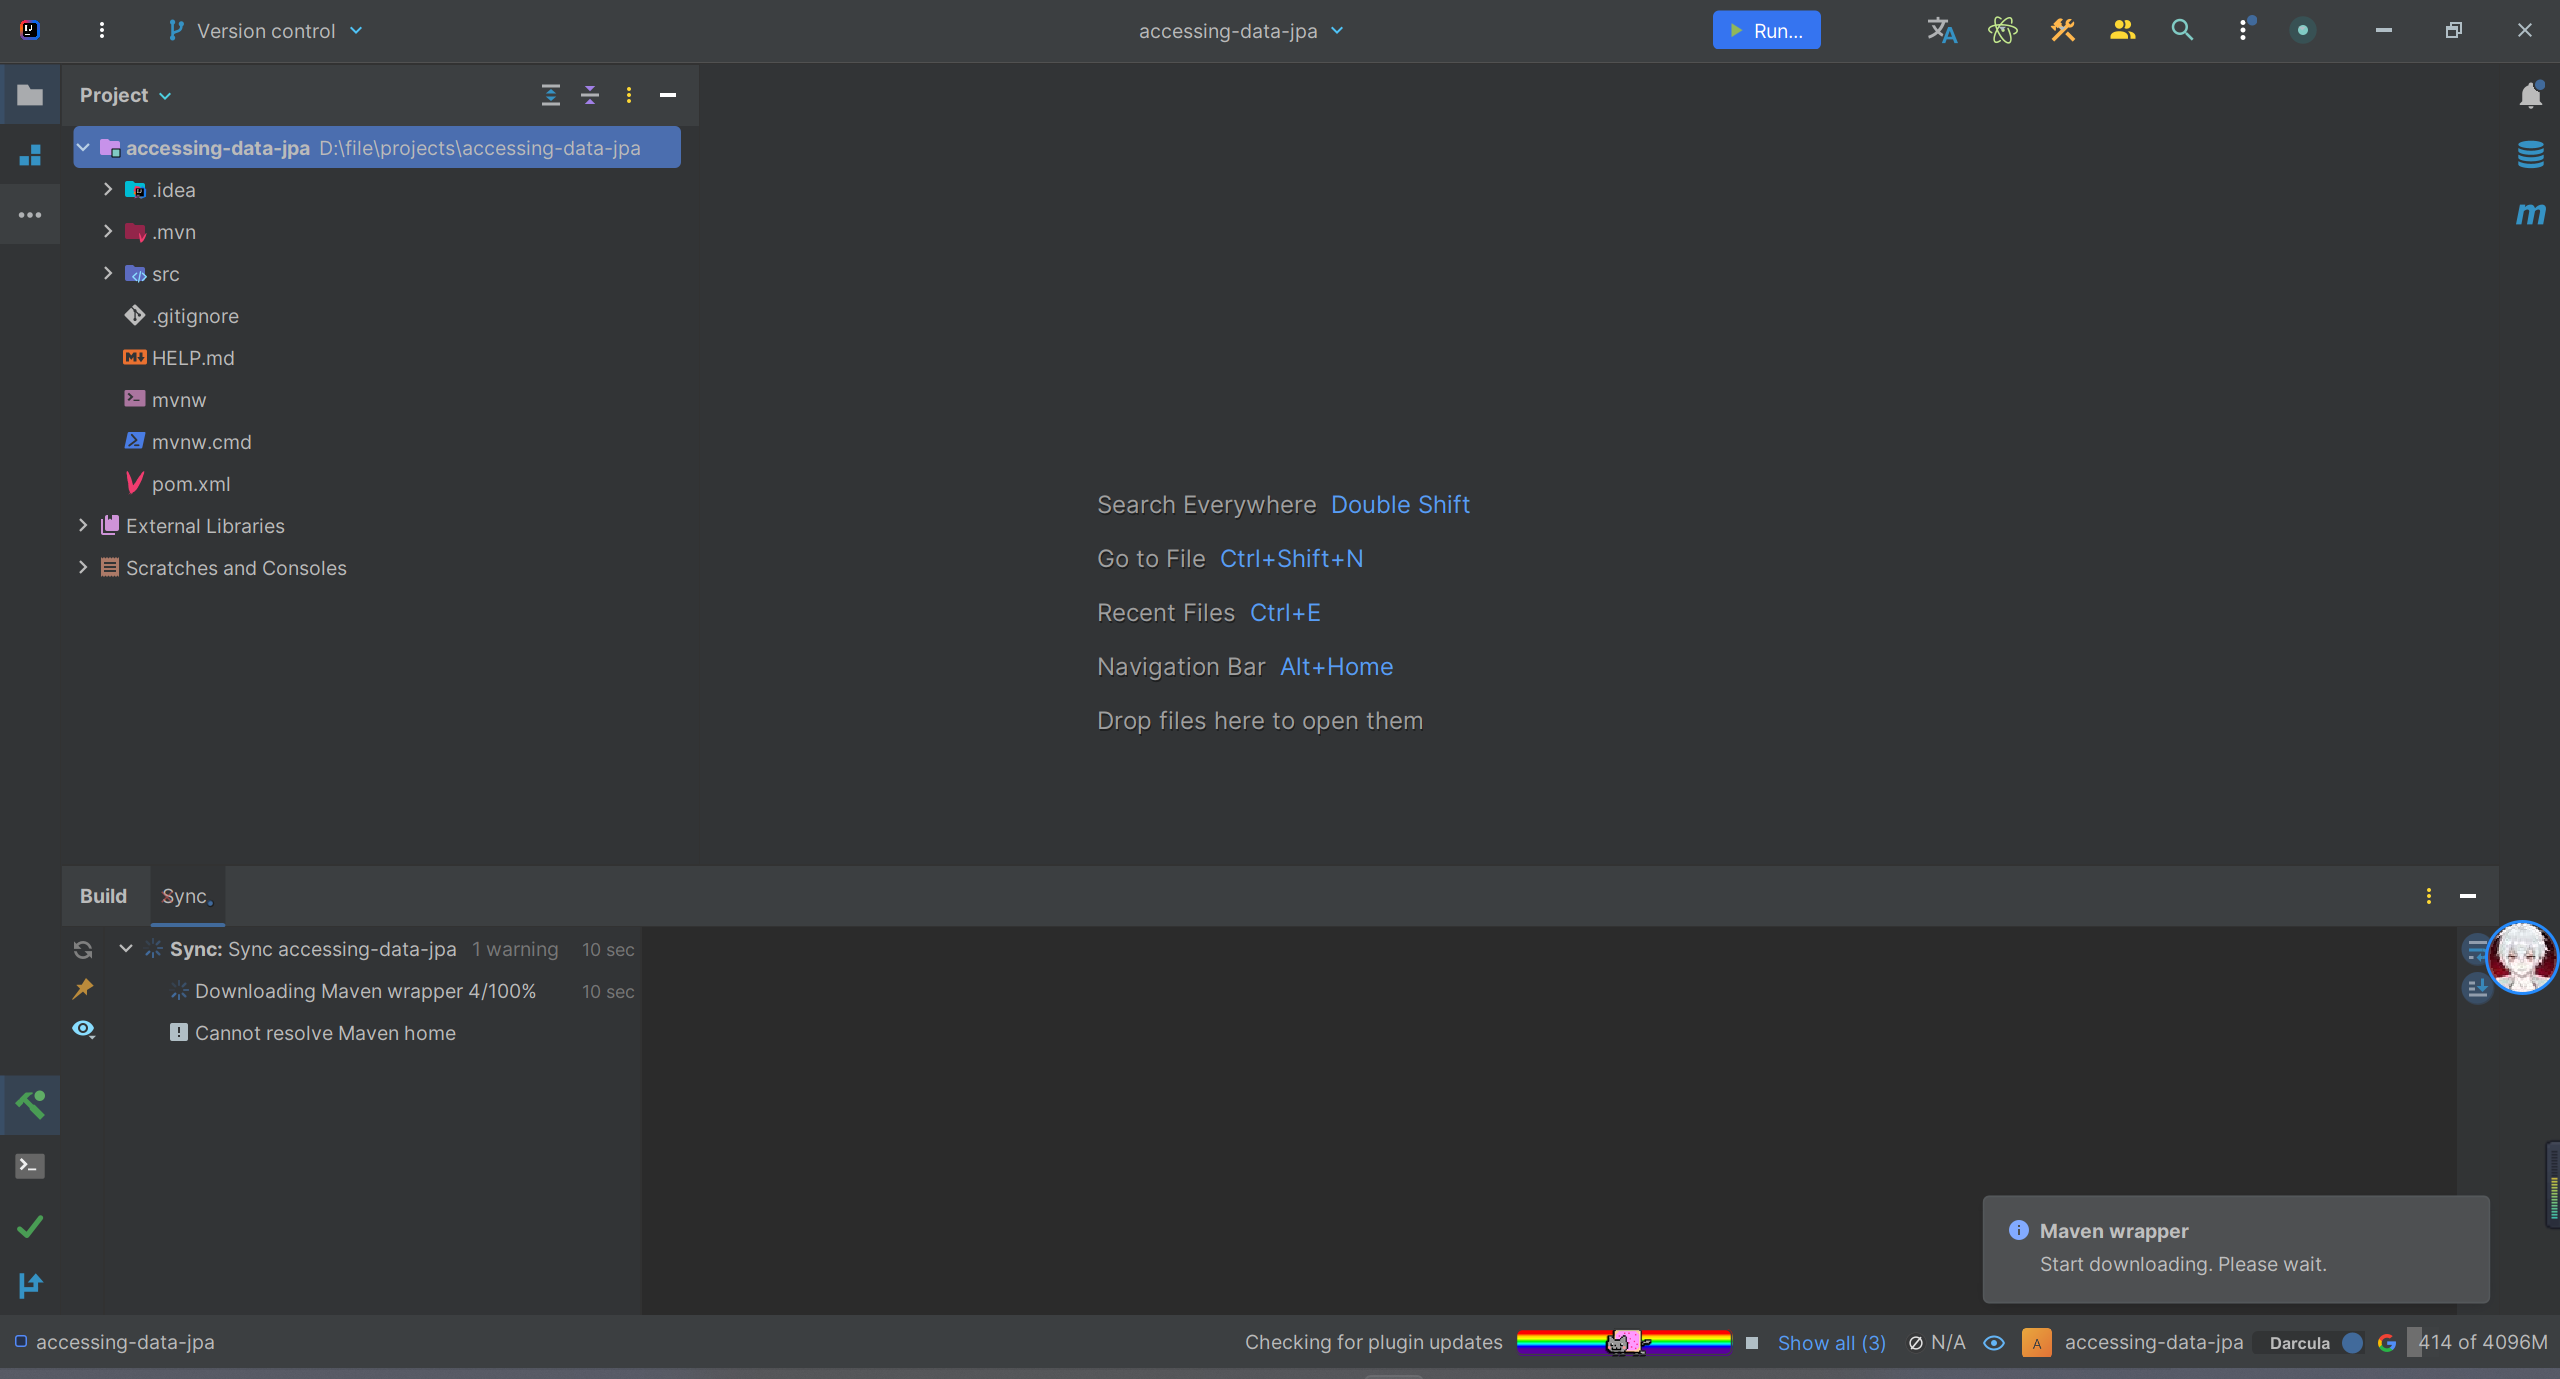2560x1379 pixels.
Task: Open the Structure tool window icon
Action: click(x=30, y=155)
